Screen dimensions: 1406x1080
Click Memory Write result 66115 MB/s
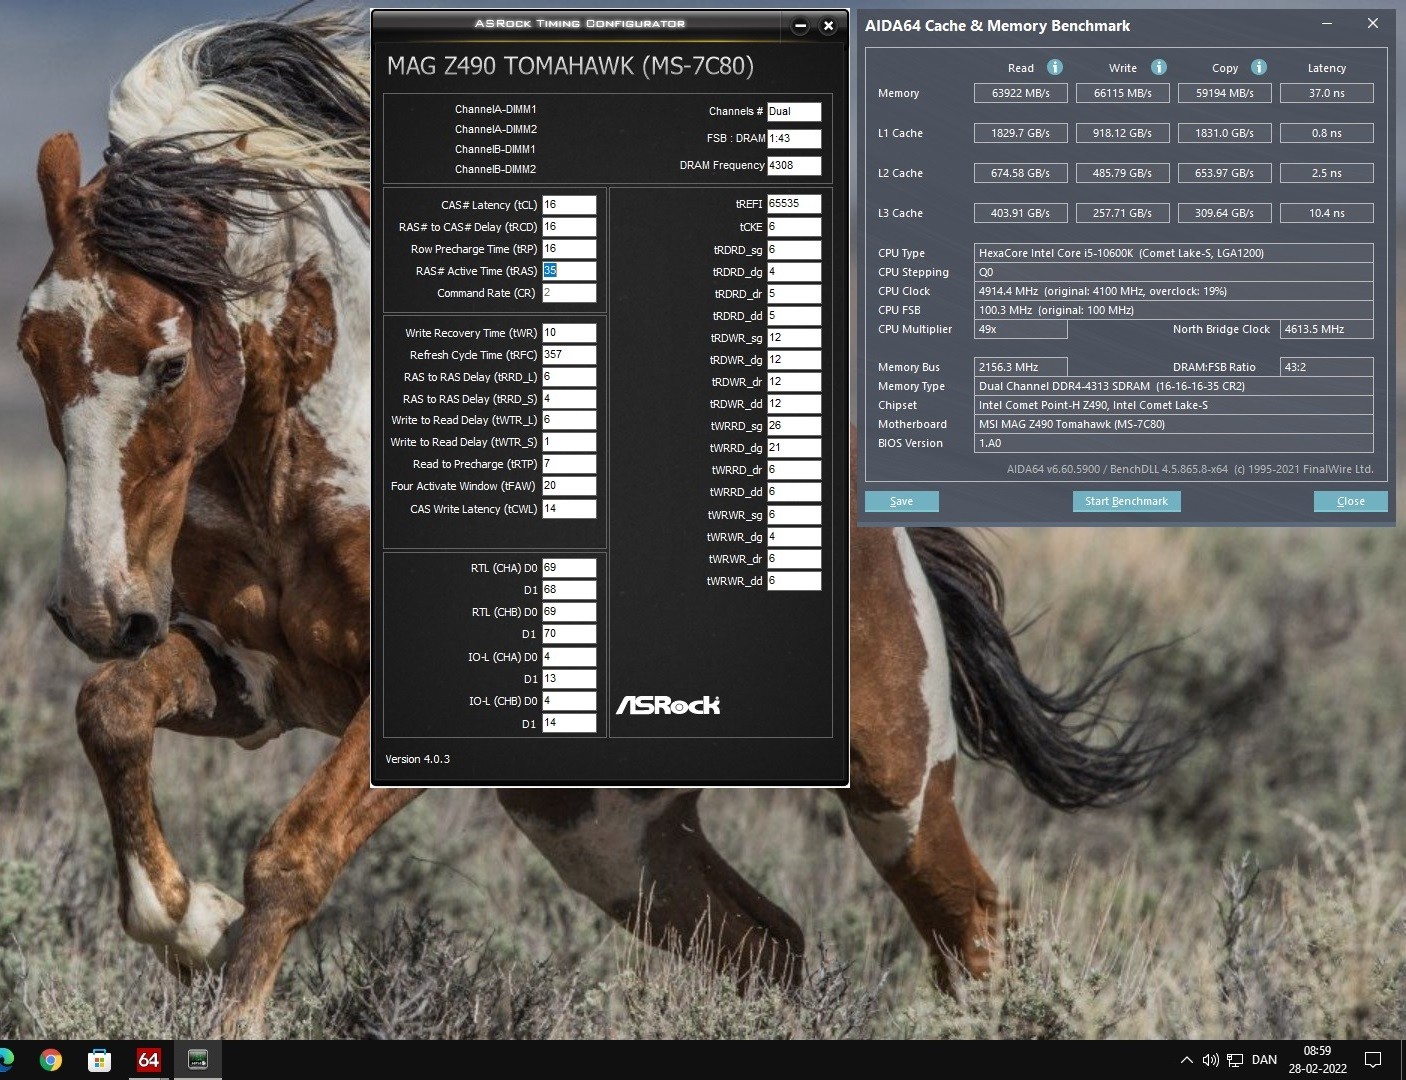pos(1123,93)
